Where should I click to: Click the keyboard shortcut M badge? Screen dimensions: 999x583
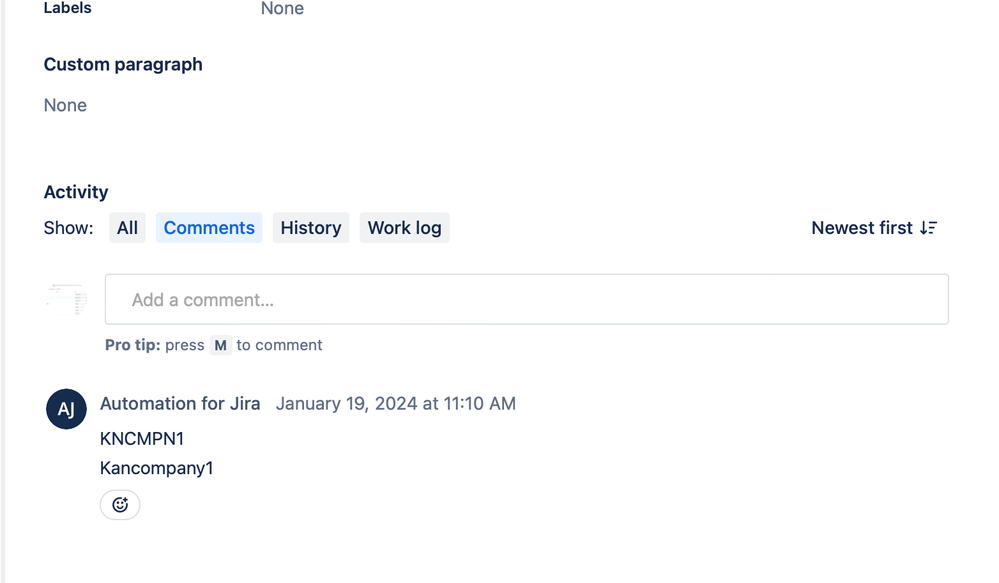[221, 345]
